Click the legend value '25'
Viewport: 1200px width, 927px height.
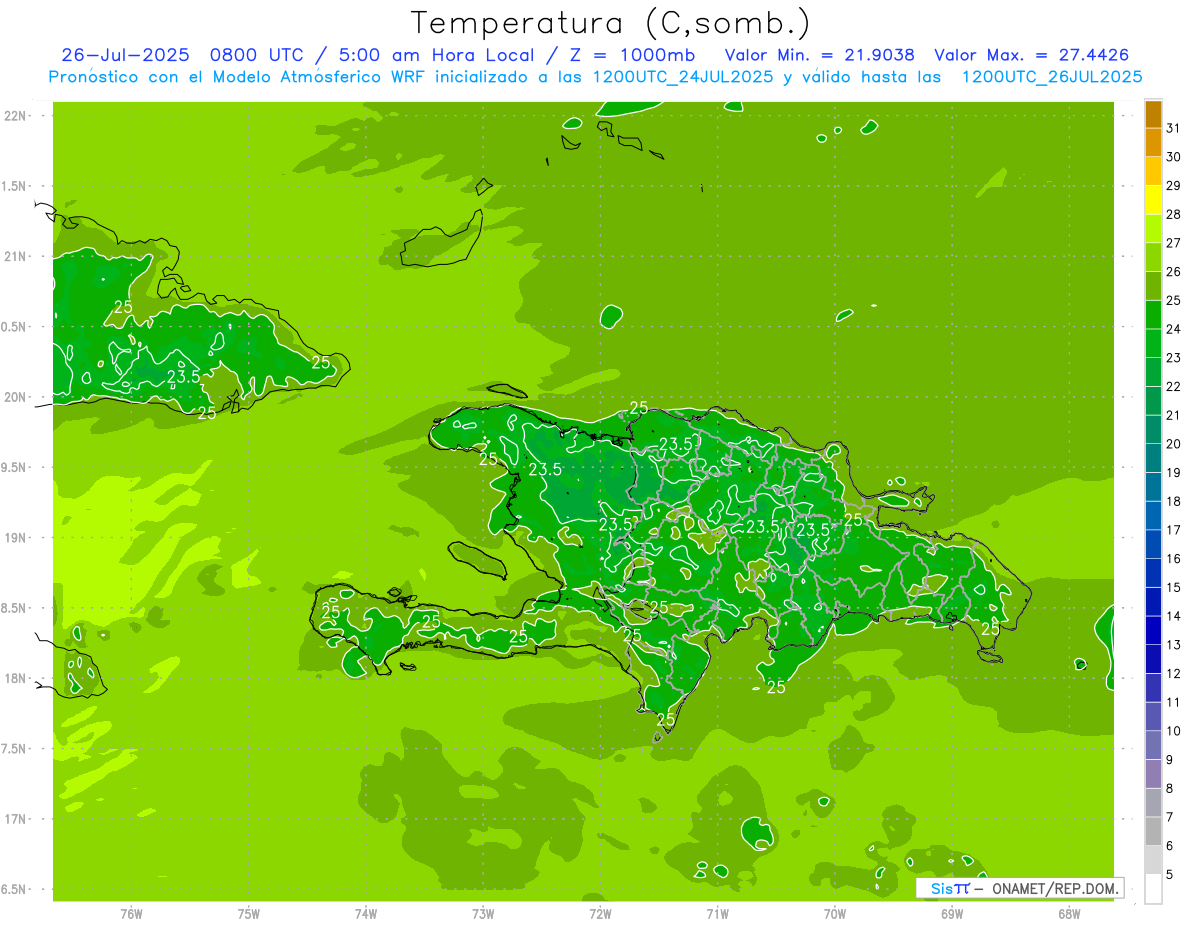1174,300
